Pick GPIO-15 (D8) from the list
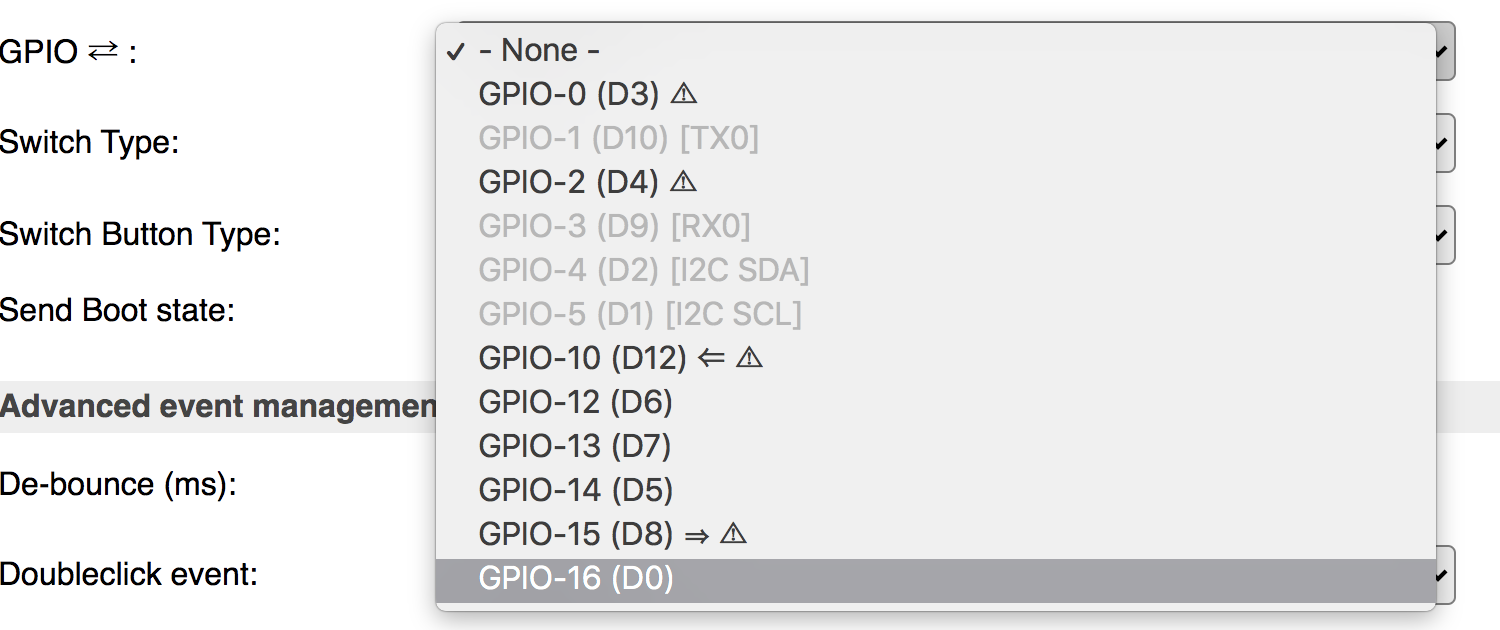The width and height of the screenshot is (1500, 630). [936, 534]
